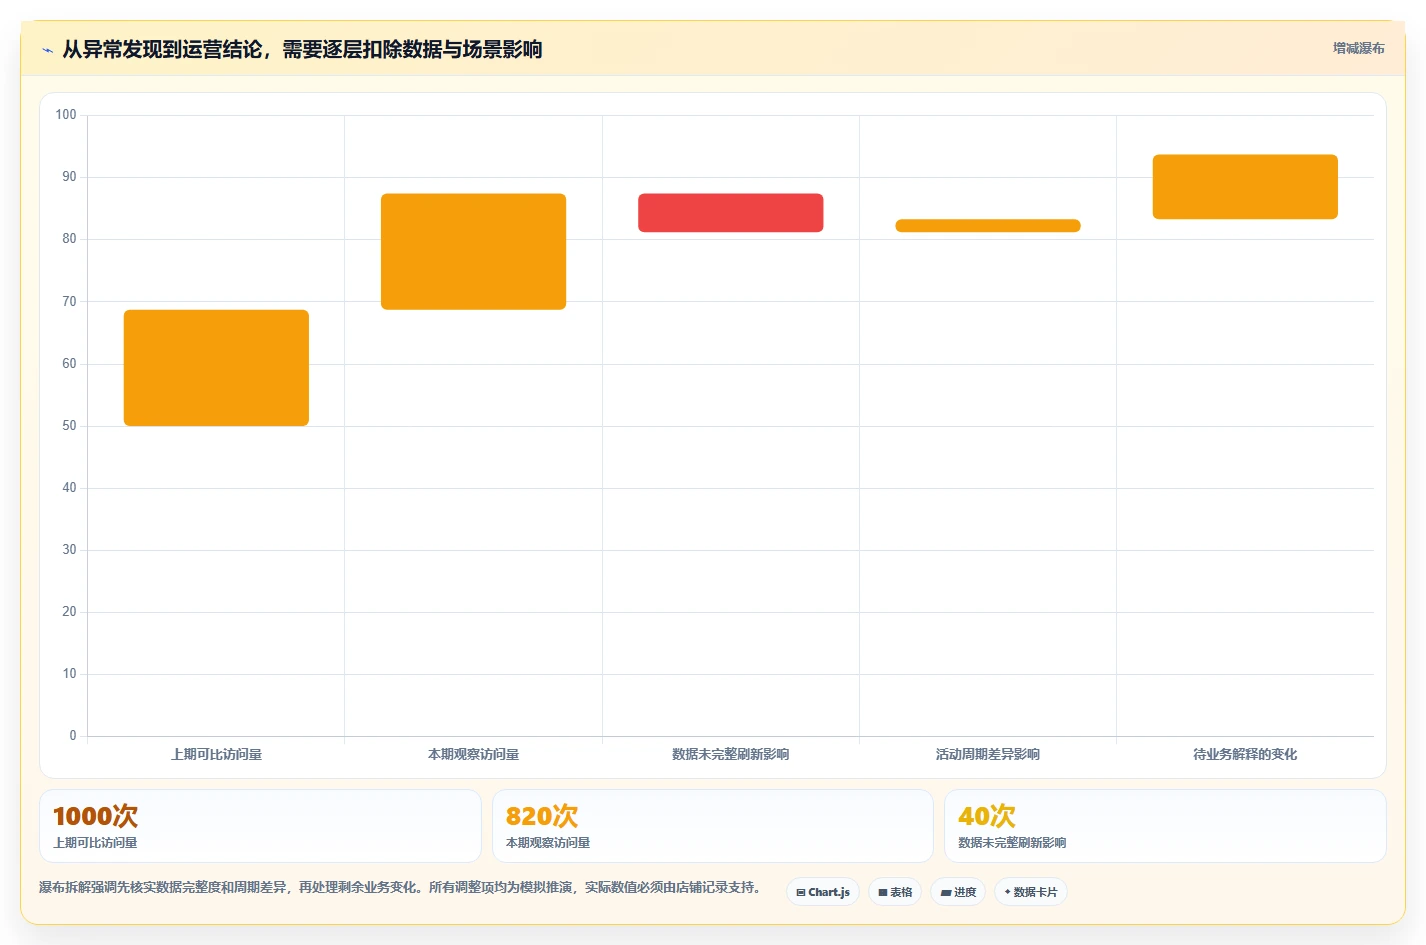Click x-axis label 上期可比访问量
This screenshot has height=945, width=1426.
coord(216,754)
